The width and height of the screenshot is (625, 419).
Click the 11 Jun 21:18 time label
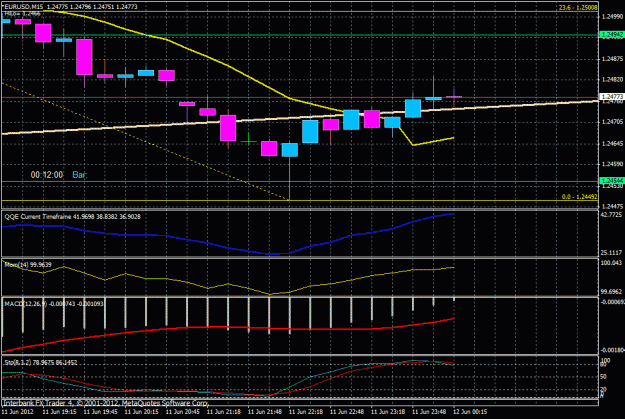coord(224,411)
